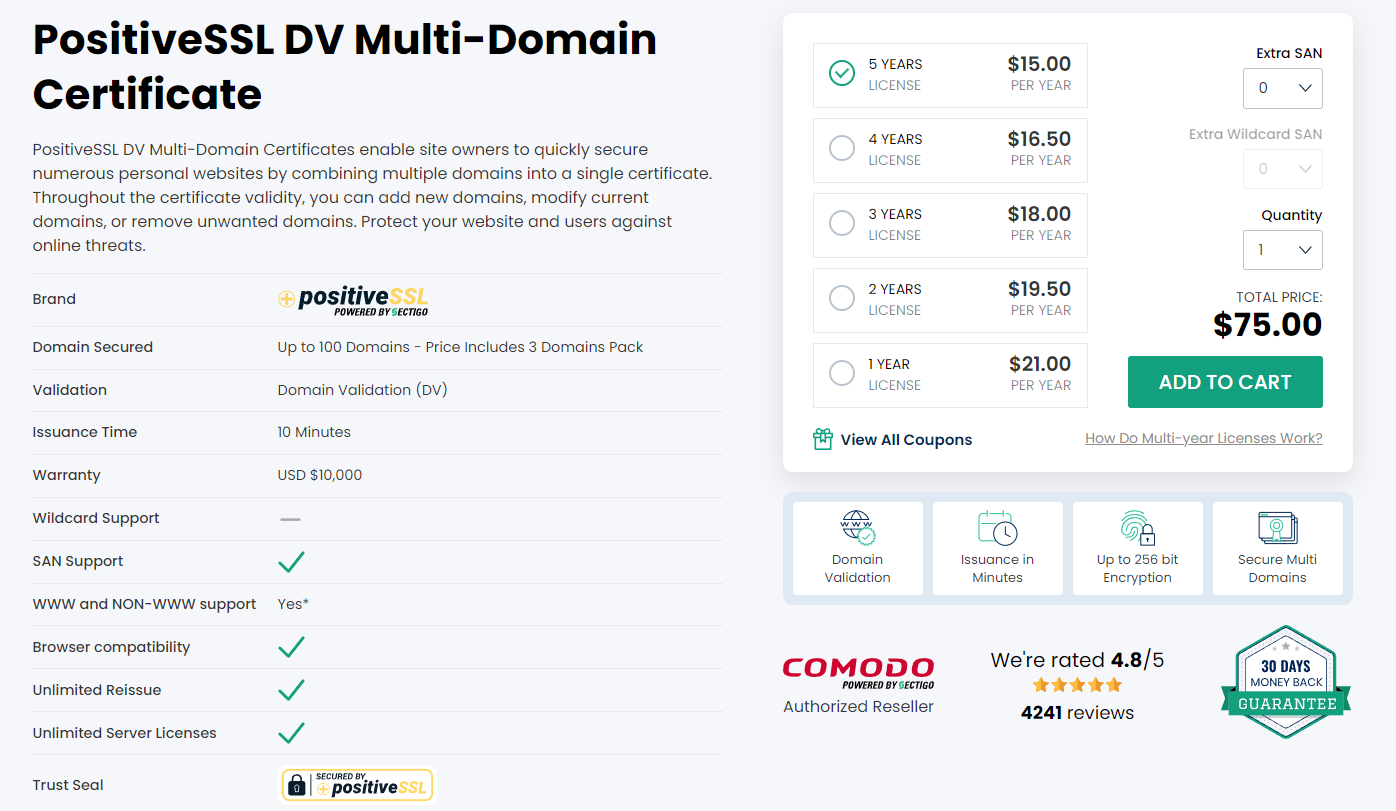The height and width of the screenshot is (811, 1396).
Task: Click the Unlimited Server Licenses green checkmark
Action: [x=291, y=733]
